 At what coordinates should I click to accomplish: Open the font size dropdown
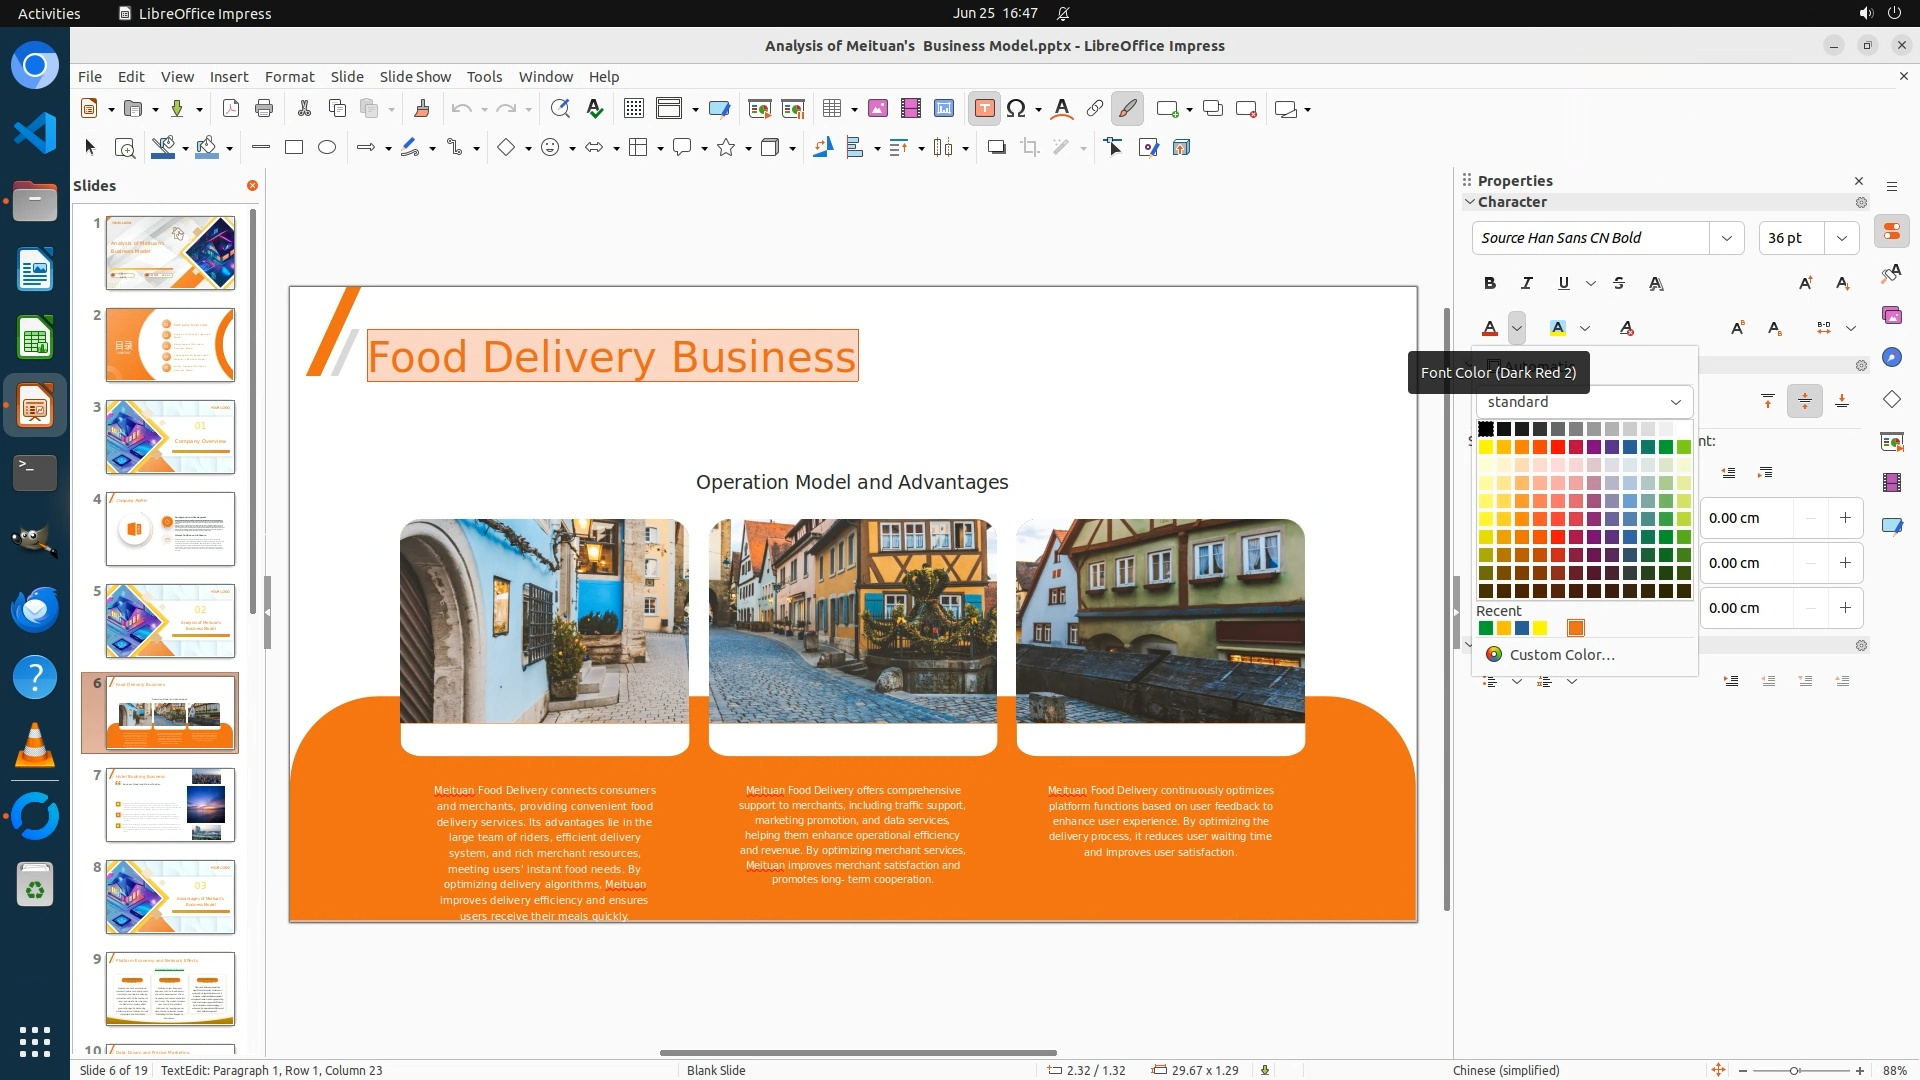coord(1841,238)
